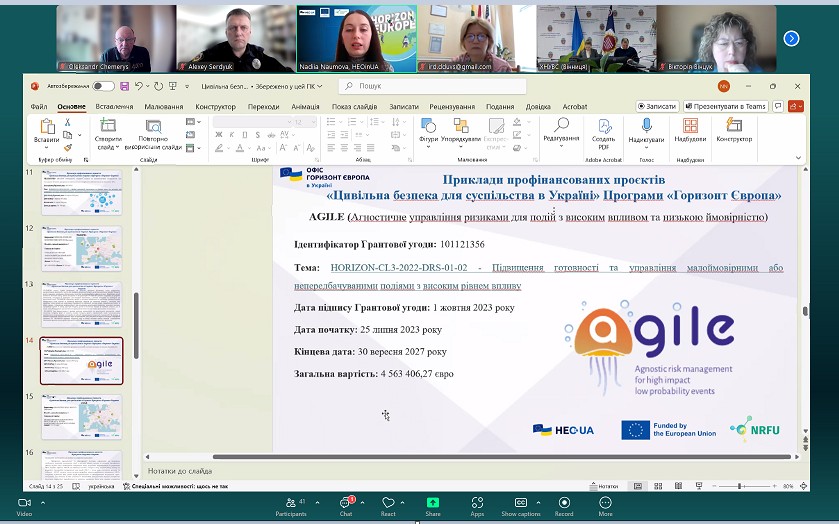Screen dimensions: 839x524
Task: Open the Редагування magnifier menu
Action: 561,132
